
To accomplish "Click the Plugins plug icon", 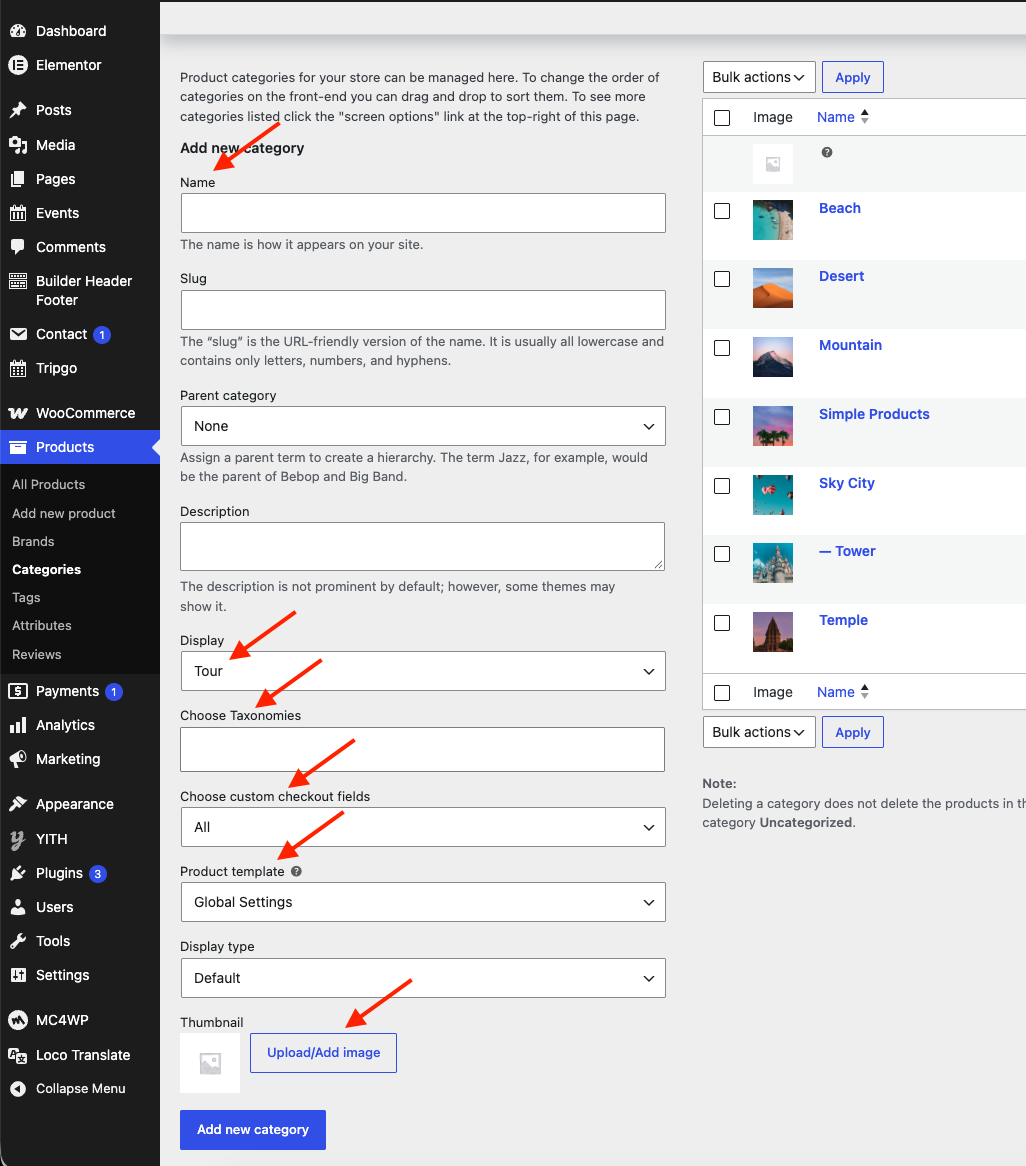I will pos(18,873).
